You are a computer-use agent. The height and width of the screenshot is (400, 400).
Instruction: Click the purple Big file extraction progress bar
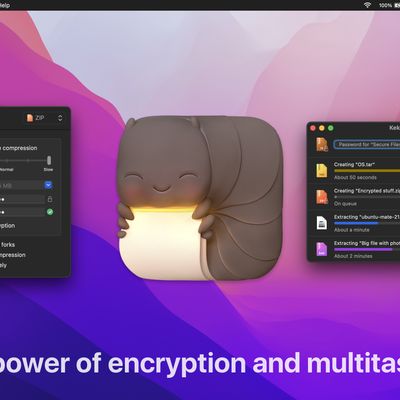(367, 249)
